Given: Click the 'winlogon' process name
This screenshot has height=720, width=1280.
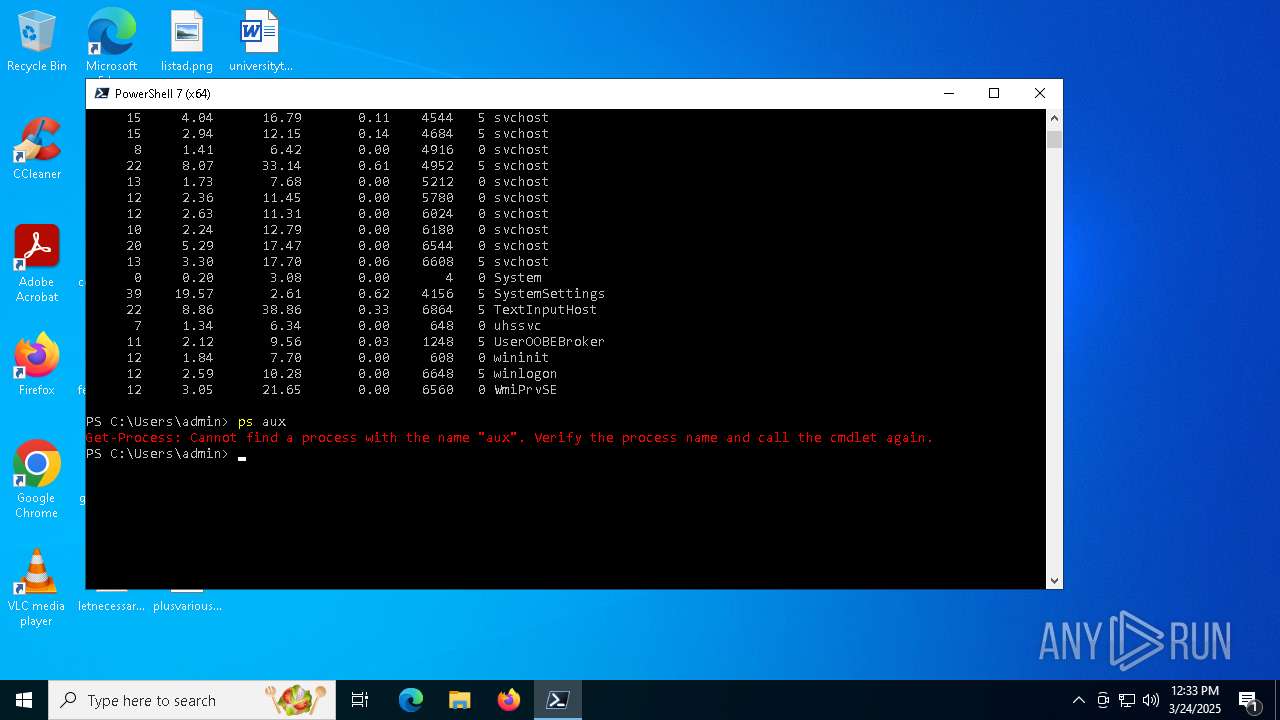Looking at the screenshot, I should click(525, 373).
